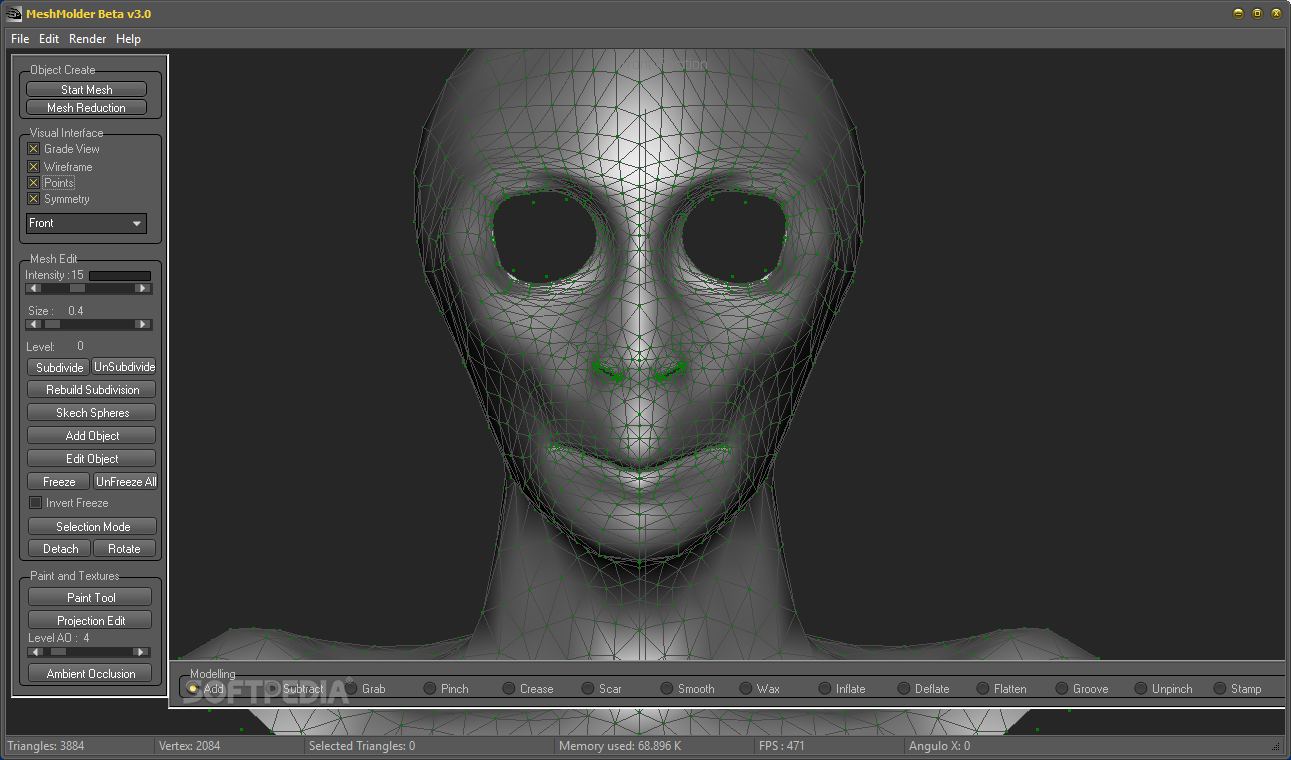Run Ambient Occlusion
The height and width of the screenshot is (760, 1291).
click(x=91, y=674)
